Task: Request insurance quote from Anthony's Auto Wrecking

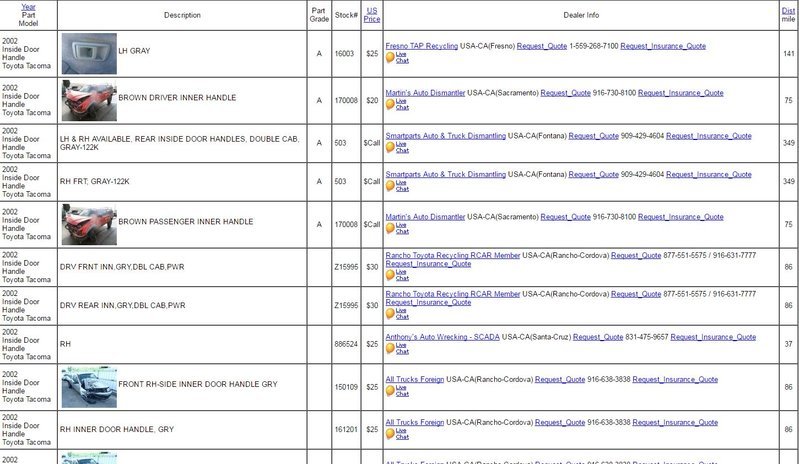Action: click(x=713, y=337)
